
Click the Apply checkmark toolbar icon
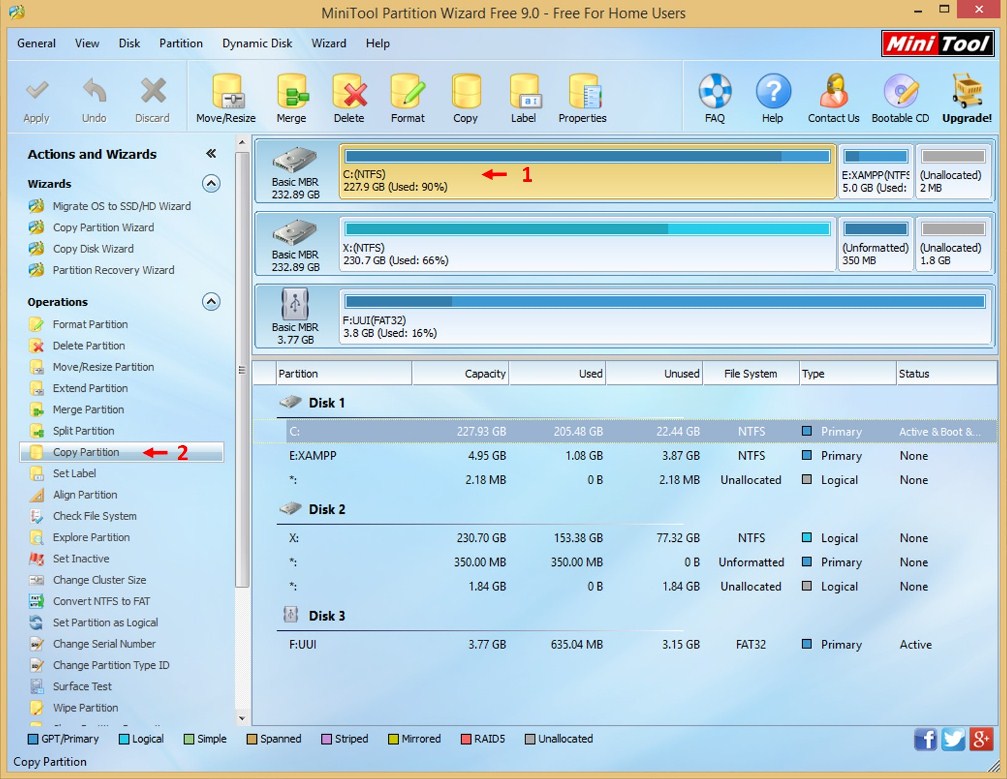(37, 91)
